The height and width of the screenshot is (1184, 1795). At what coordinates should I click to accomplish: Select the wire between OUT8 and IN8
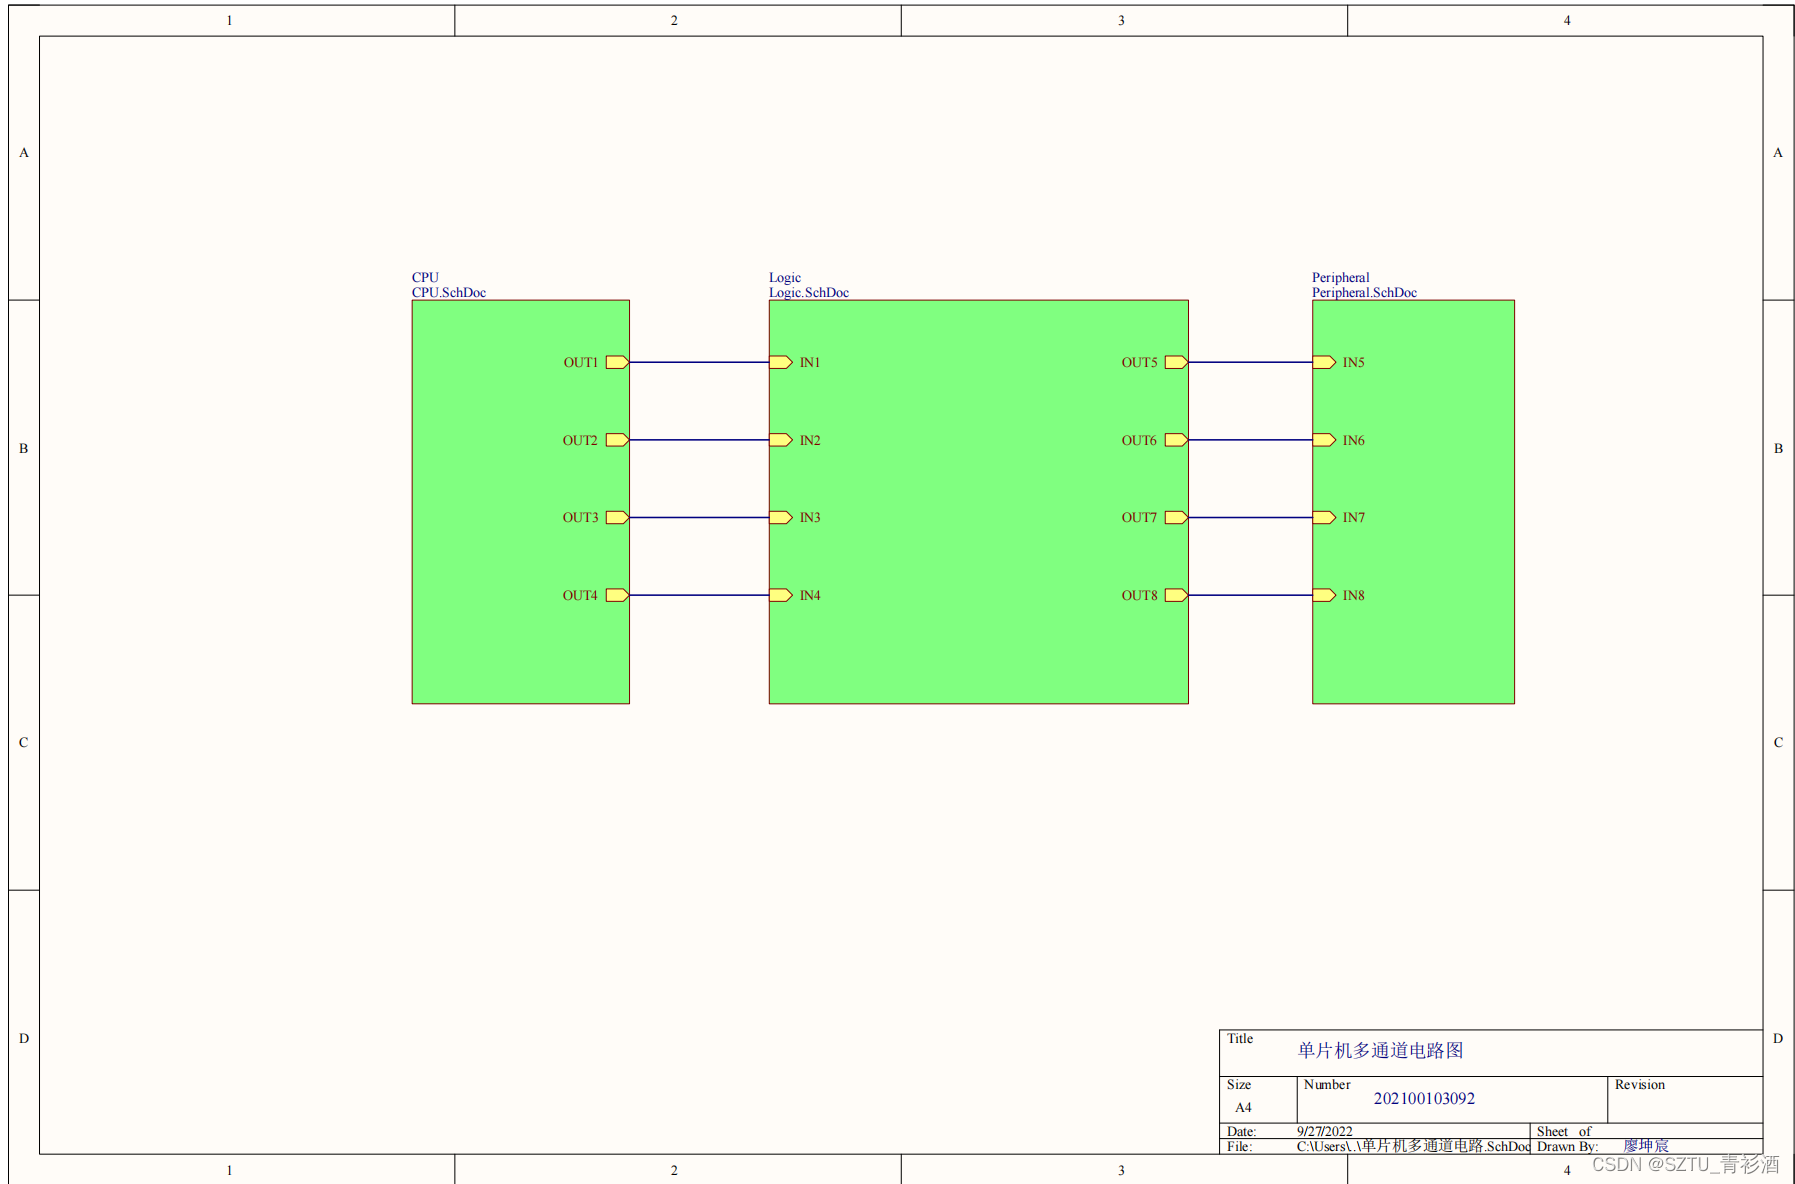[x=1250, y=595]
